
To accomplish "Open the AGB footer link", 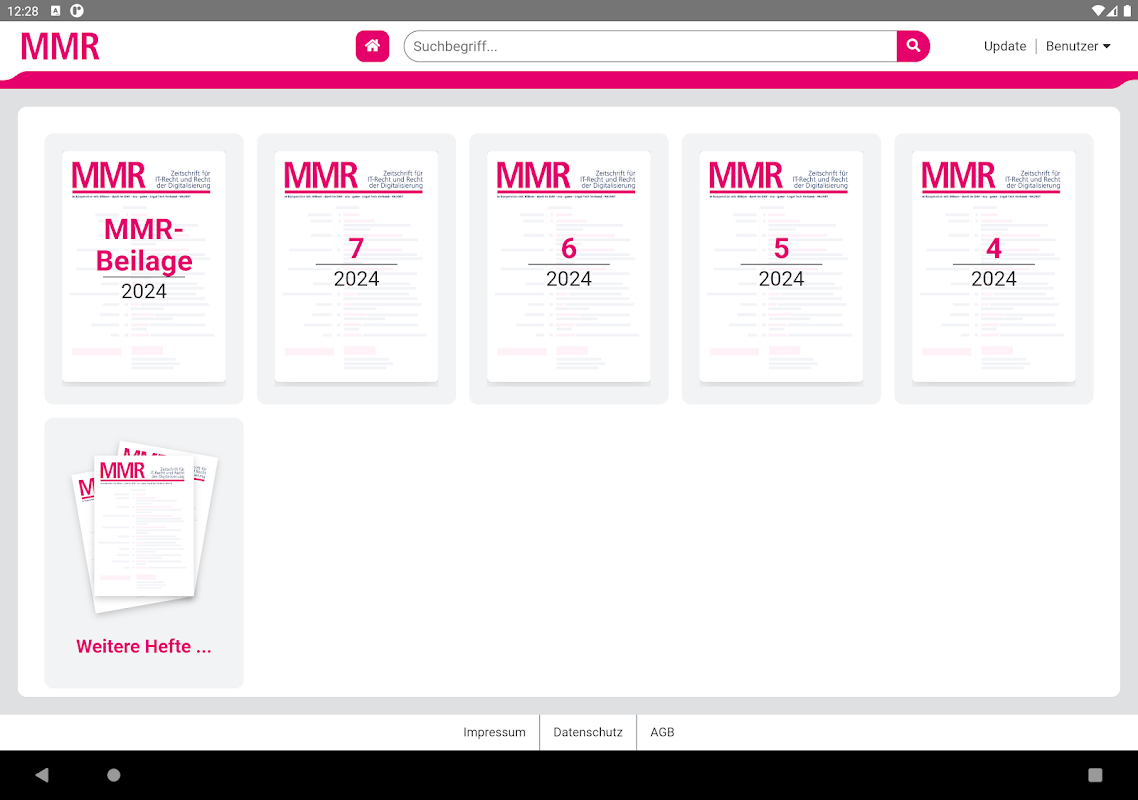I will tap(662, 732).
